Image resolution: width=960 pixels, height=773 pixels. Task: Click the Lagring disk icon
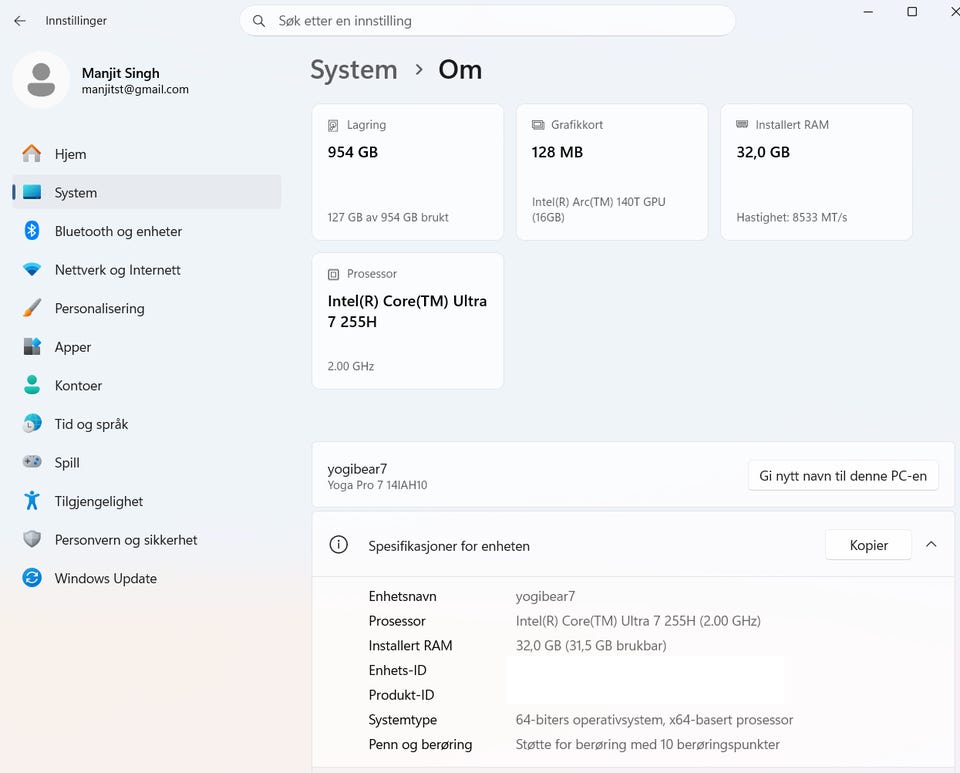tap(333, 125)
